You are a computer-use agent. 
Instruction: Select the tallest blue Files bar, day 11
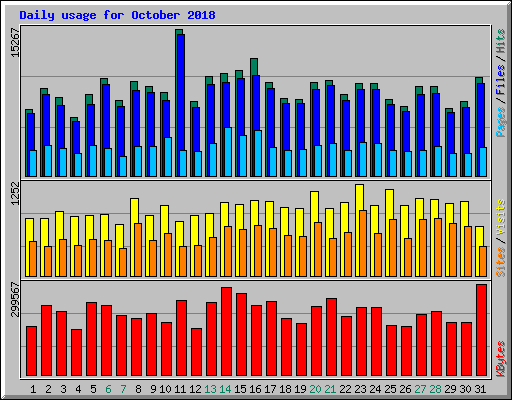(181, 92)
